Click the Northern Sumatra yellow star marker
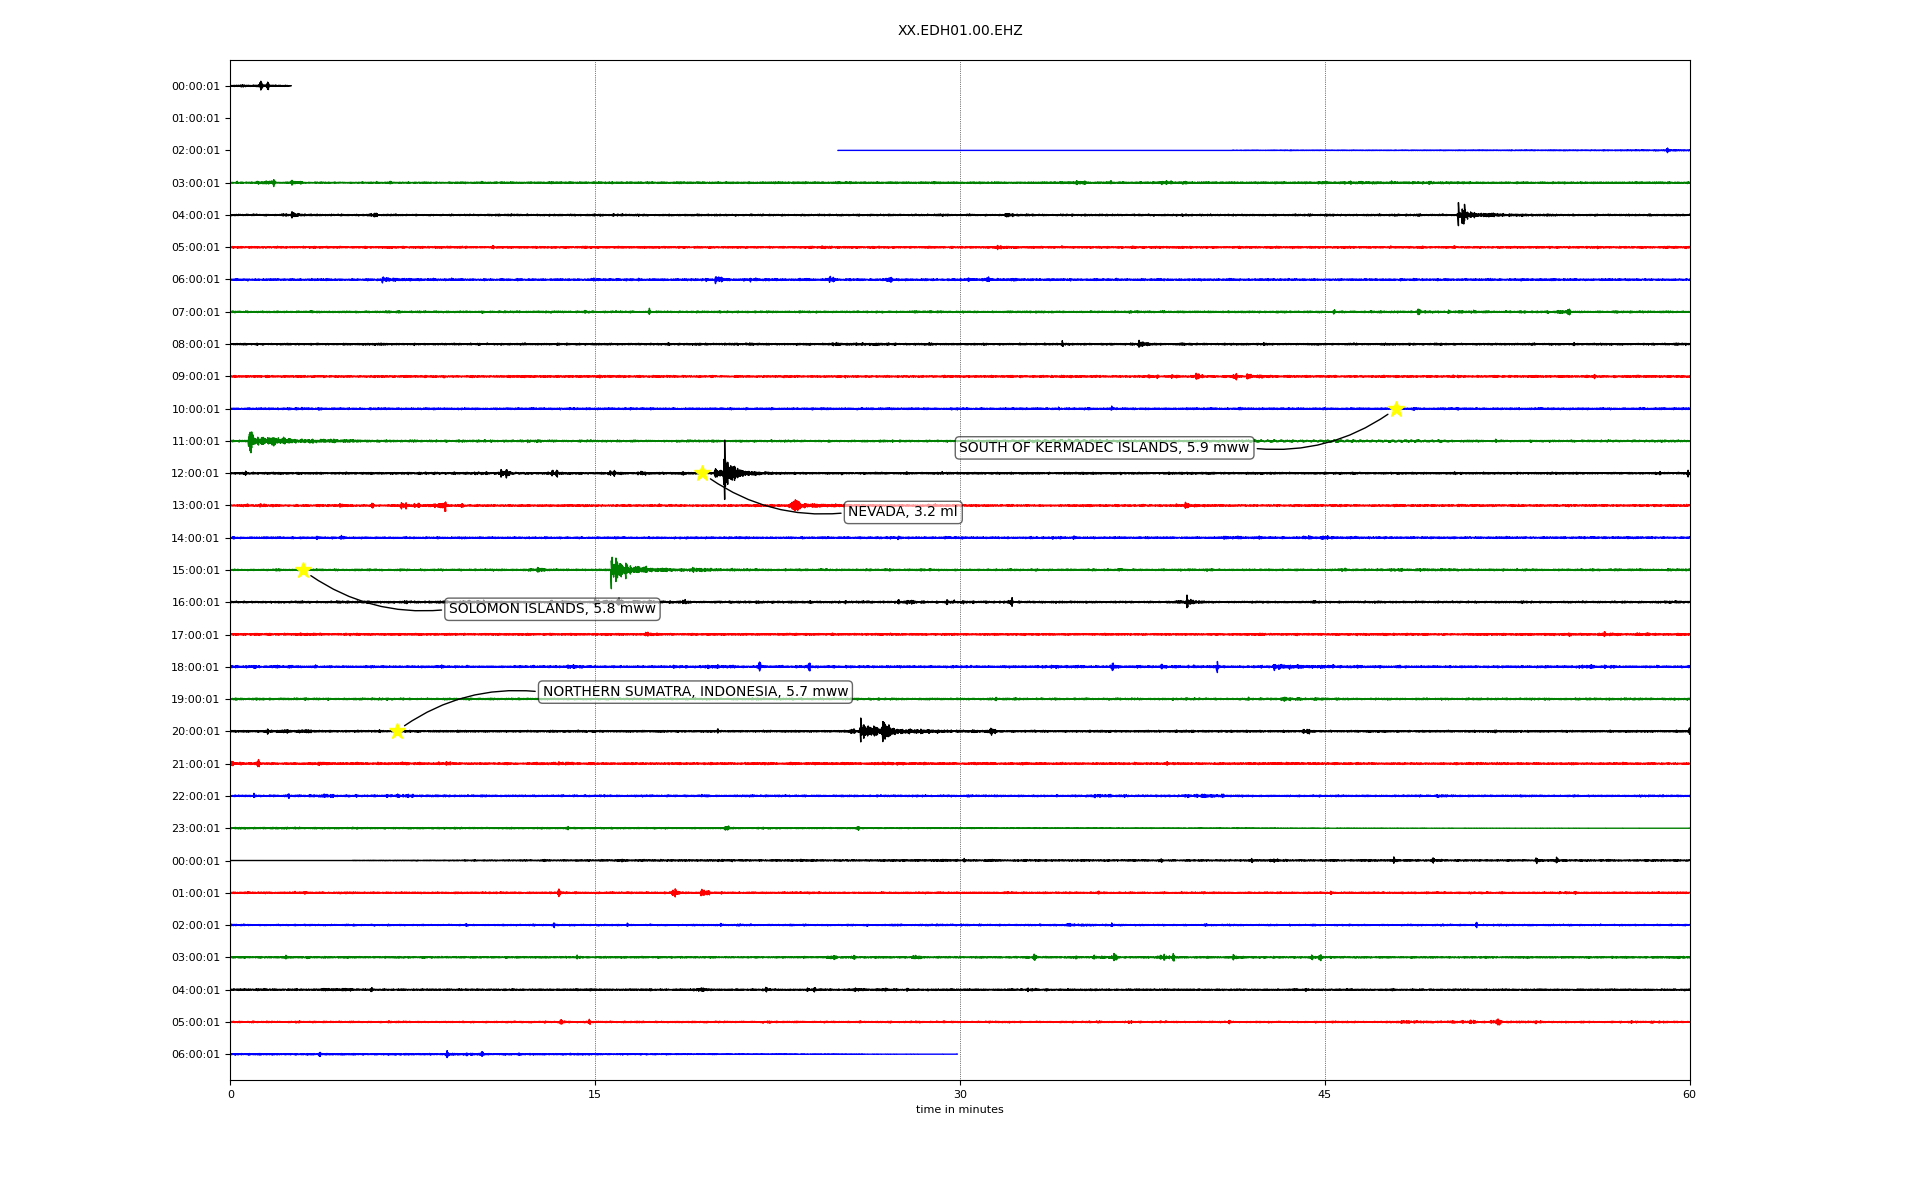The height and width of the screenshot is (1200, 1920). click(397, 731)
